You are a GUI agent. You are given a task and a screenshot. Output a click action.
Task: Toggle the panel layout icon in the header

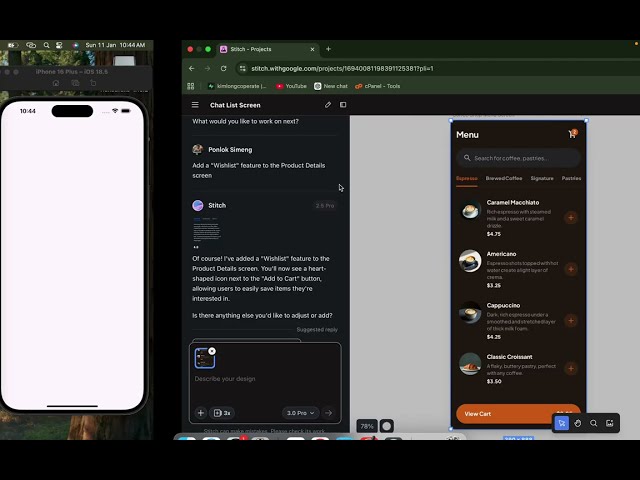click(x=343, y=105)
